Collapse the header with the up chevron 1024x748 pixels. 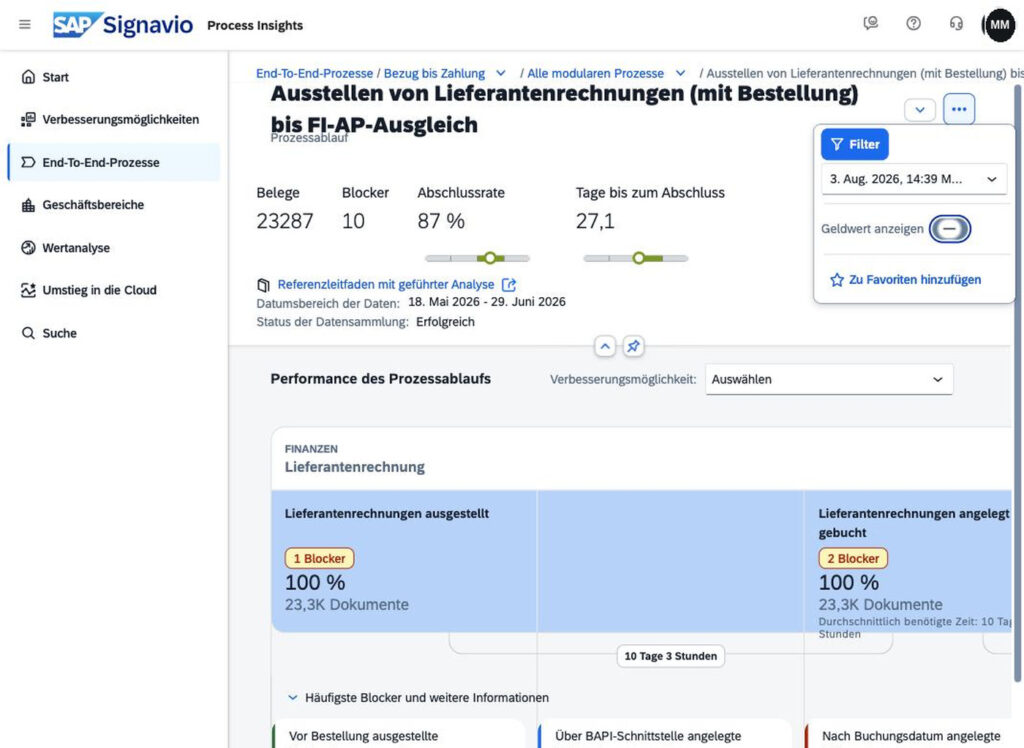click(x=605, y=346)
